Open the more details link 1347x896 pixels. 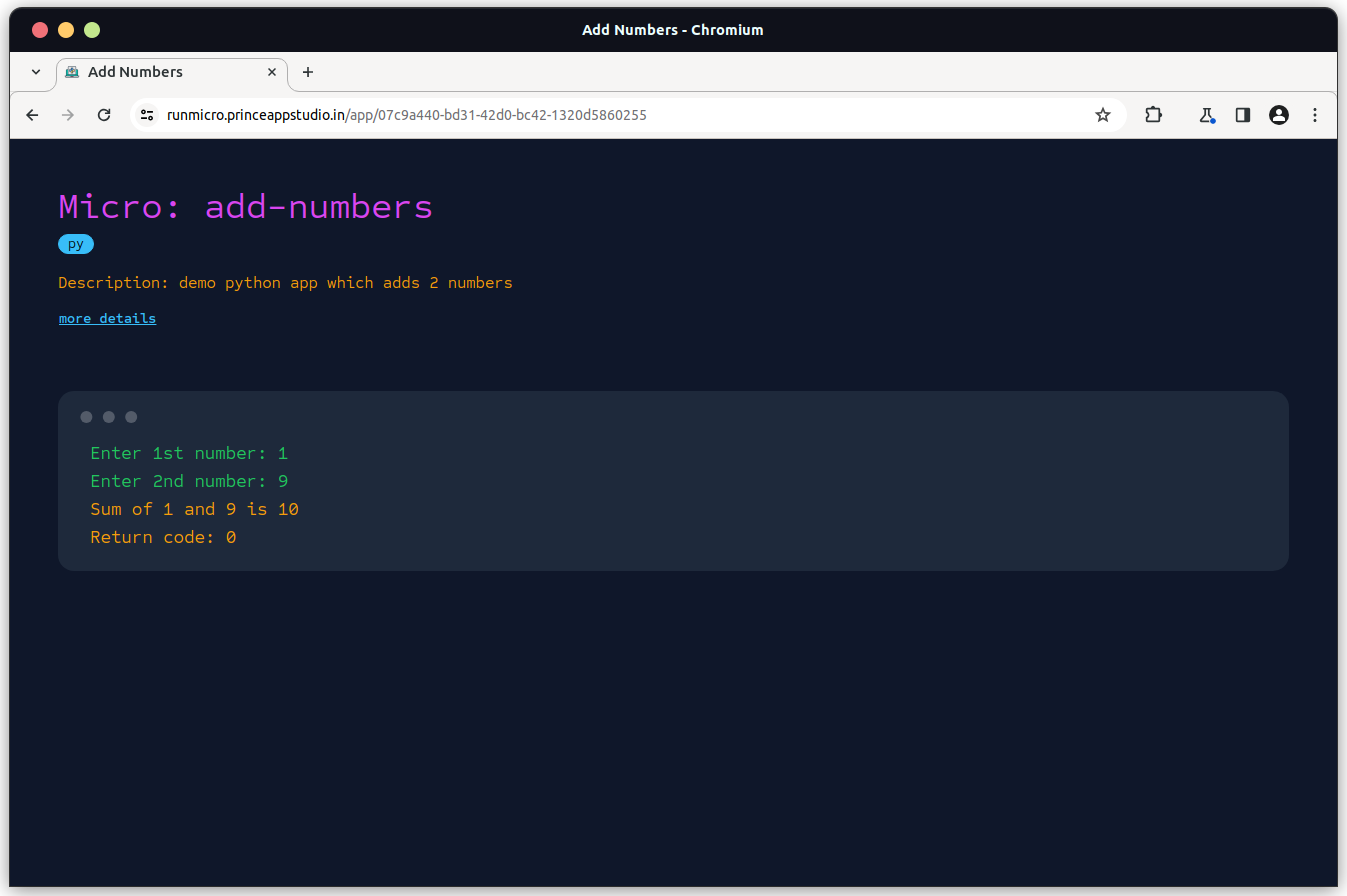pyautogui.click(x=107, y=318)
